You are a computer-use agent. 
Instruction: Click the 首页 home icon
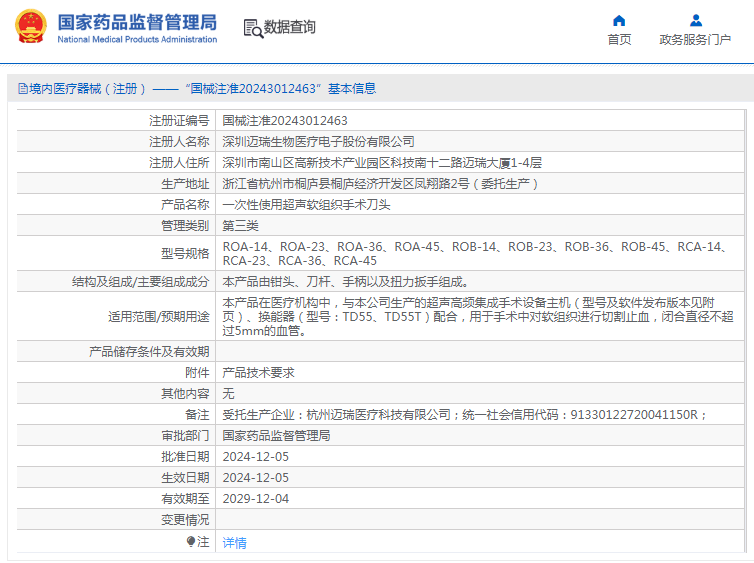[619, 21]
